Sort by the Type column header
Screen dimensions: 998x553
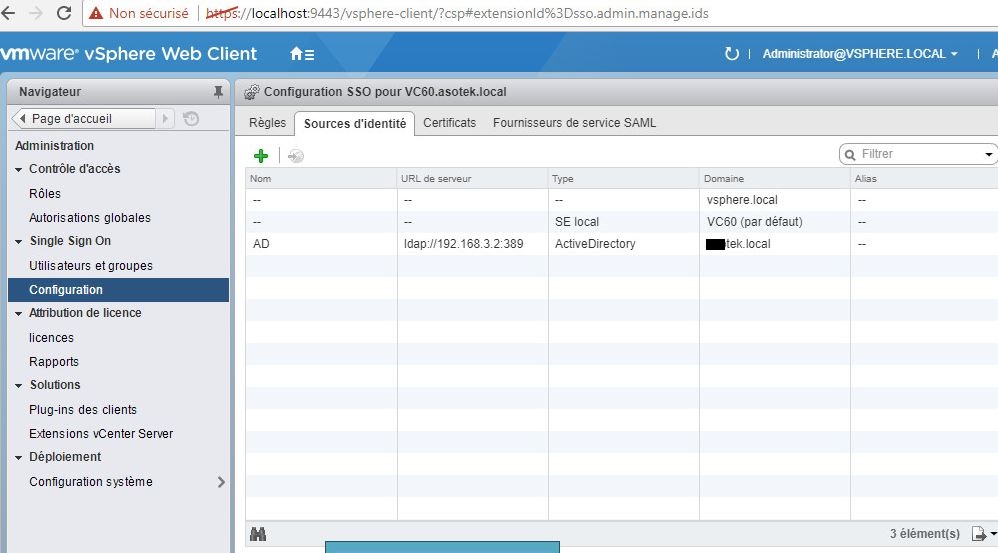click(624, 179)
